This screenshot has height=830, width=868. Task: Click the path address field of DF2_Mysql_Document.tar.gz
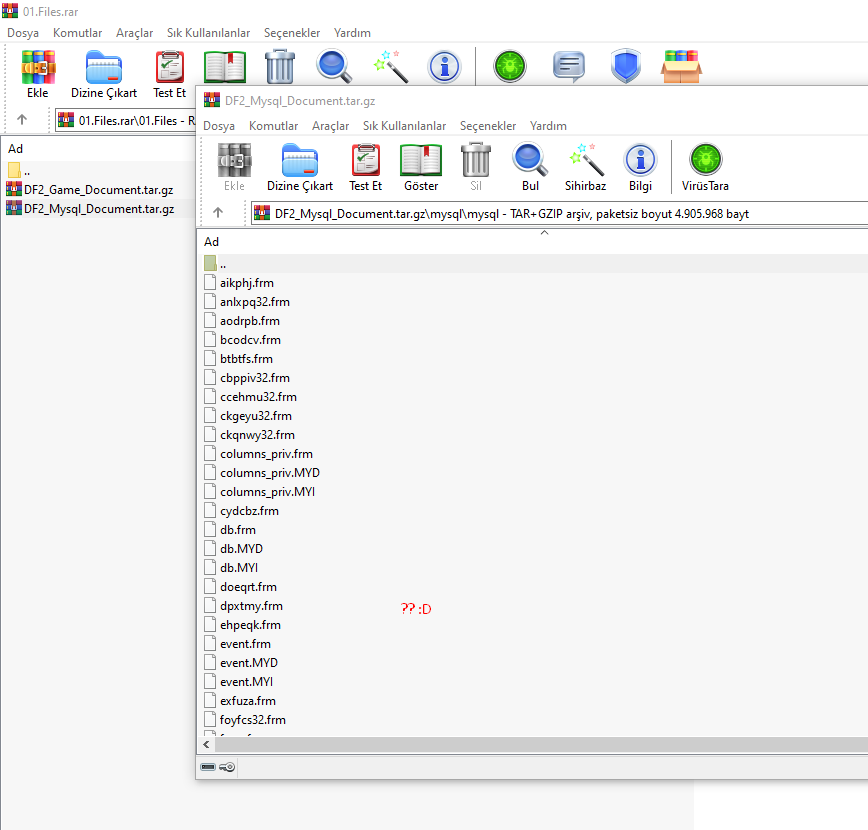pos(559,214)
